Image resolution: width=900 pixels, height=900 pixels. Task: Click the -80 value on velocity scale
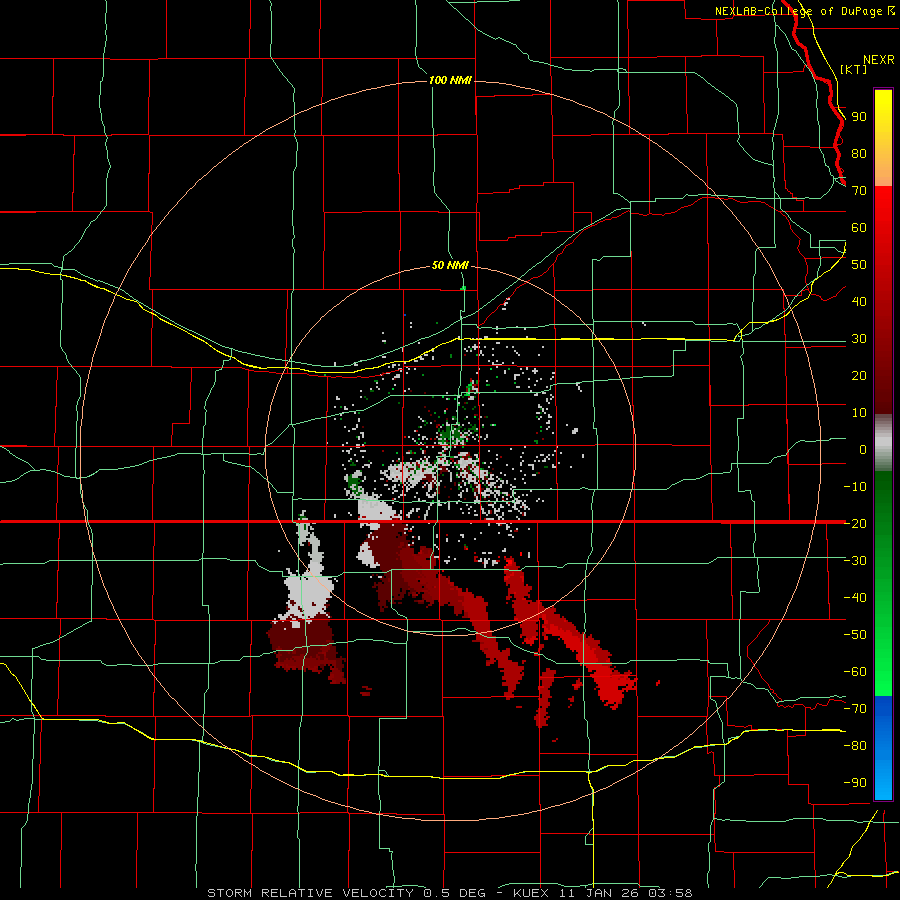click(855, 746)
